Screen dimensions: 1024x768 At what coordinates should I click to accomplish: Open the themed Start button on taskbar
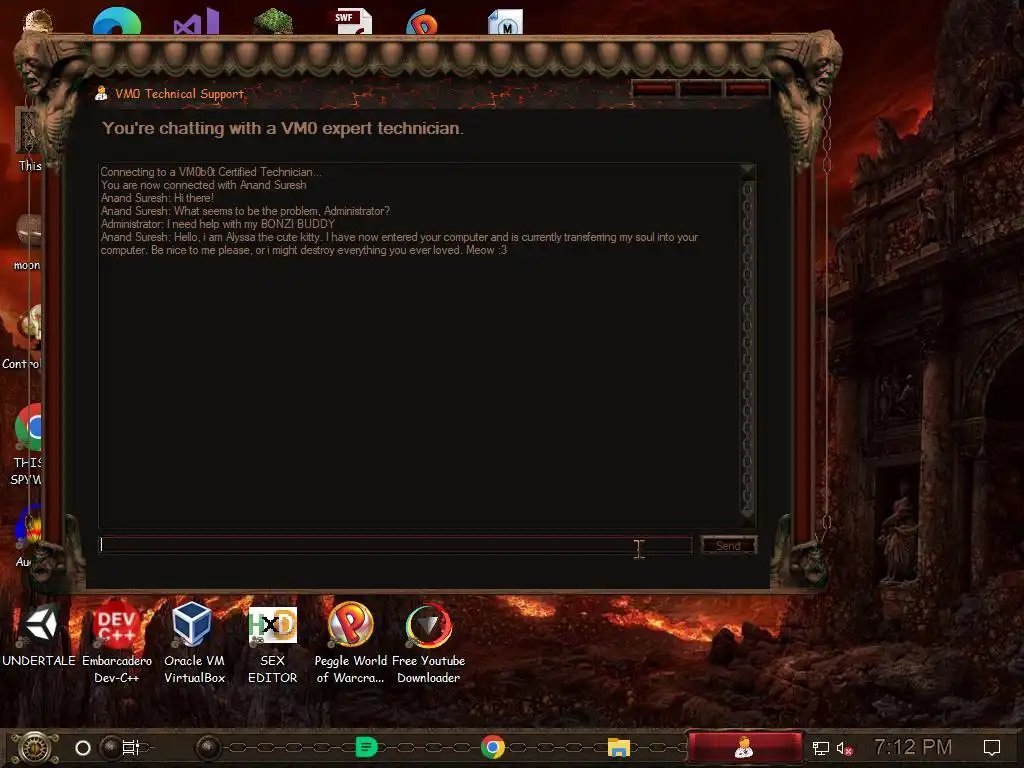pyautogui.click(x=35, y=748)
